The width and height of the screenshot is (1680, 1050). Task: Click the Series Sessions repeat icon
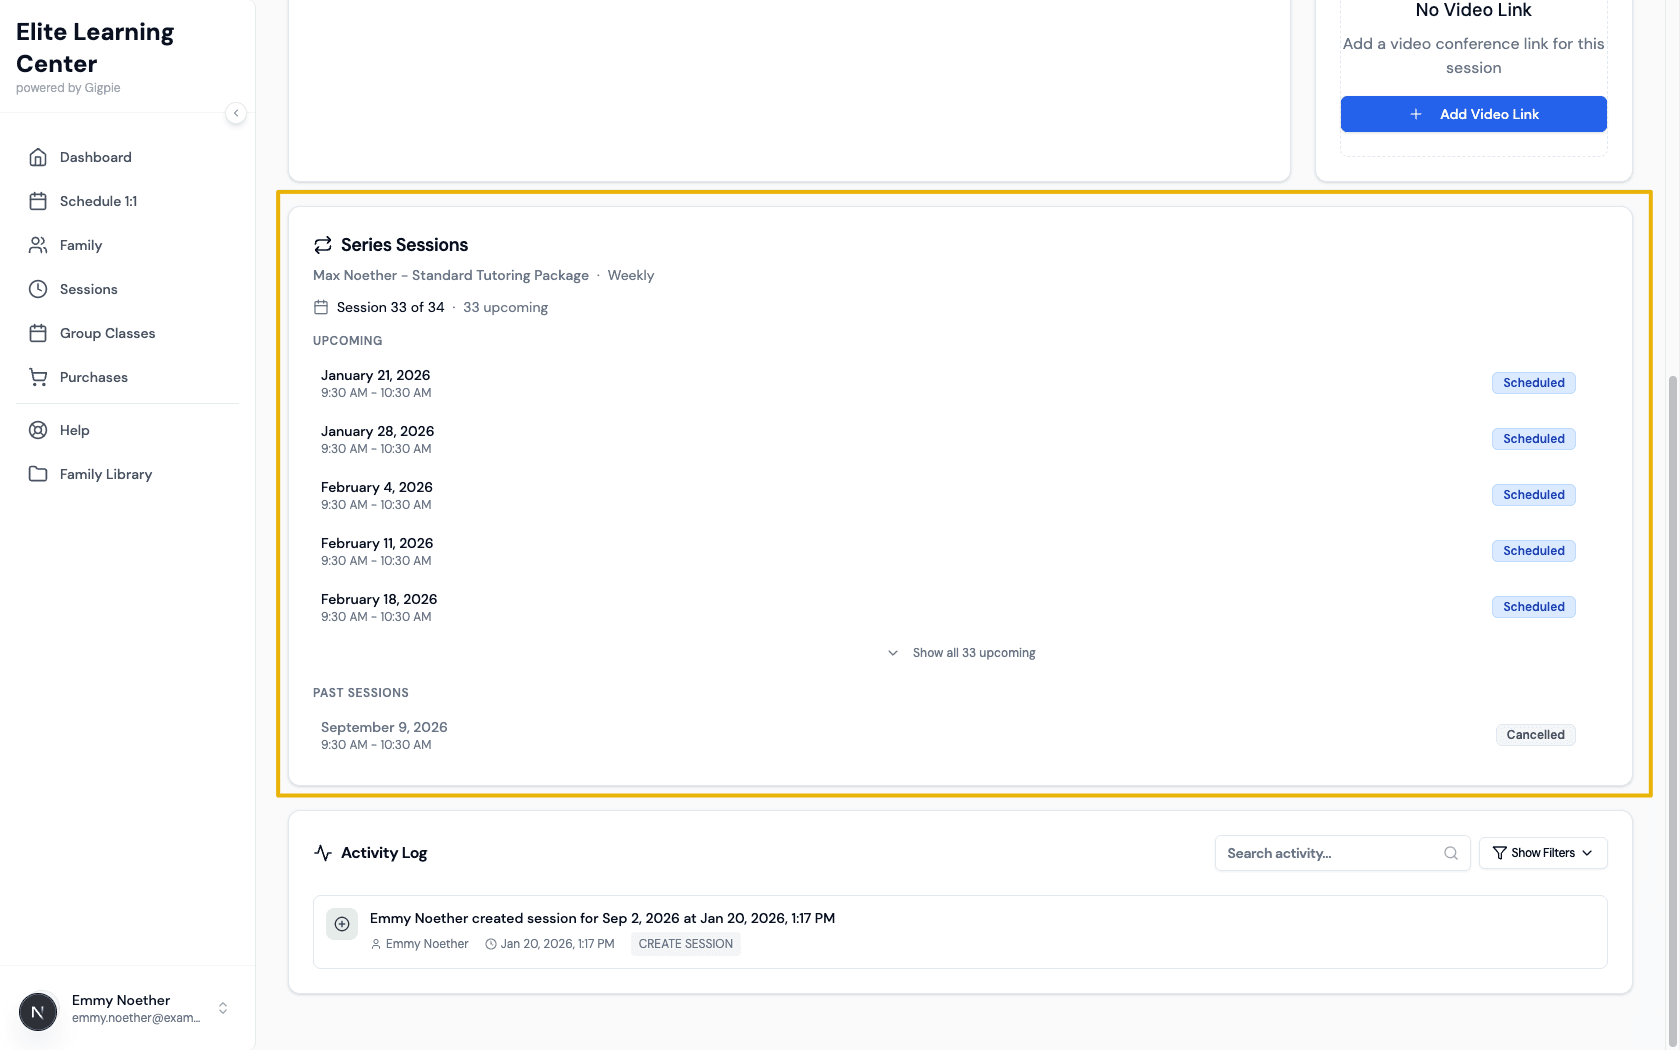pyautogui.click(x=322, y=244)
